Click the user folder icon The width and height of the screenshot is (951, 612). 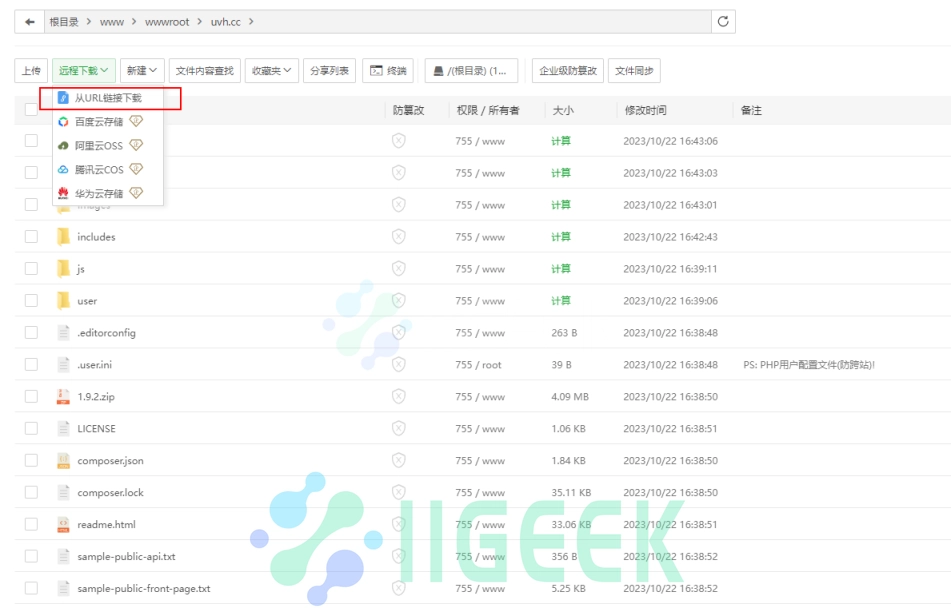(x=64, y=301)
